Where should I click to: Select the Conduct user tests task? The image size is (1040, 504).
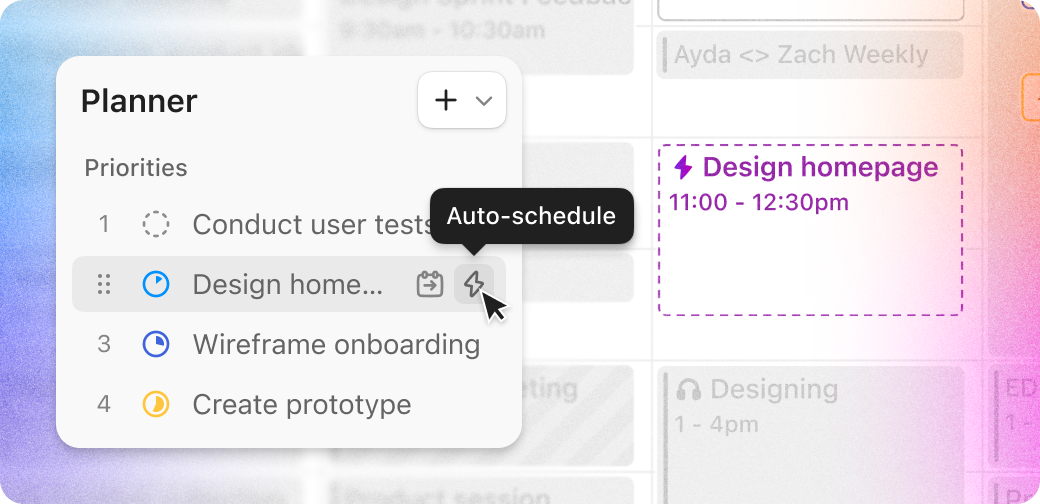coord(310,225)
